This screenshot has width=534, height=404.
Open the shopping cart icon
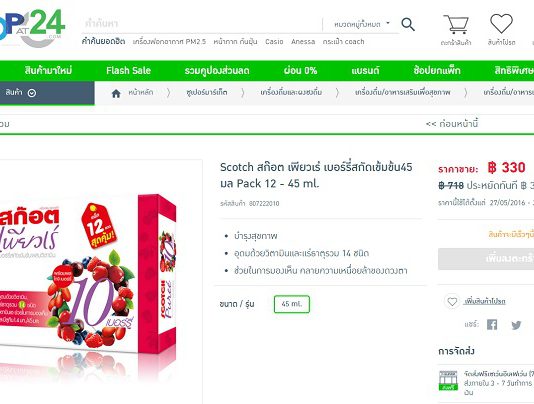point(456,24)
